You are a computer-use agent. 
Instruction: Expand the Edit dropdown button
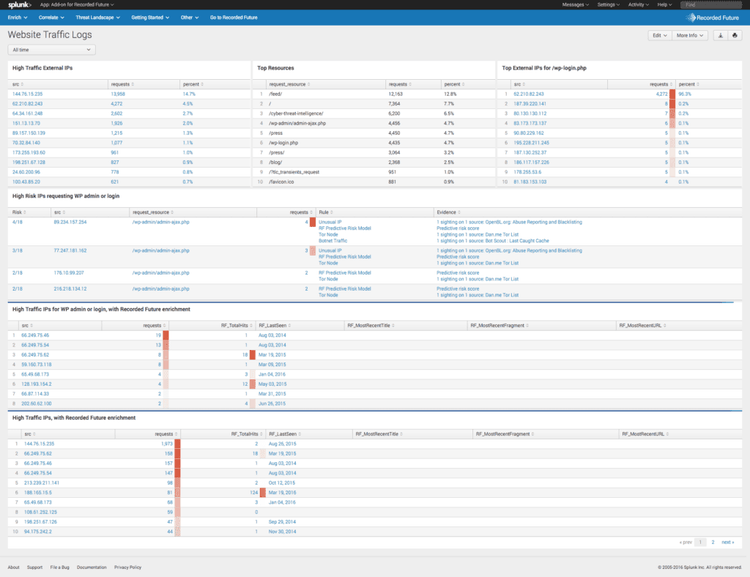click(659, 35)
